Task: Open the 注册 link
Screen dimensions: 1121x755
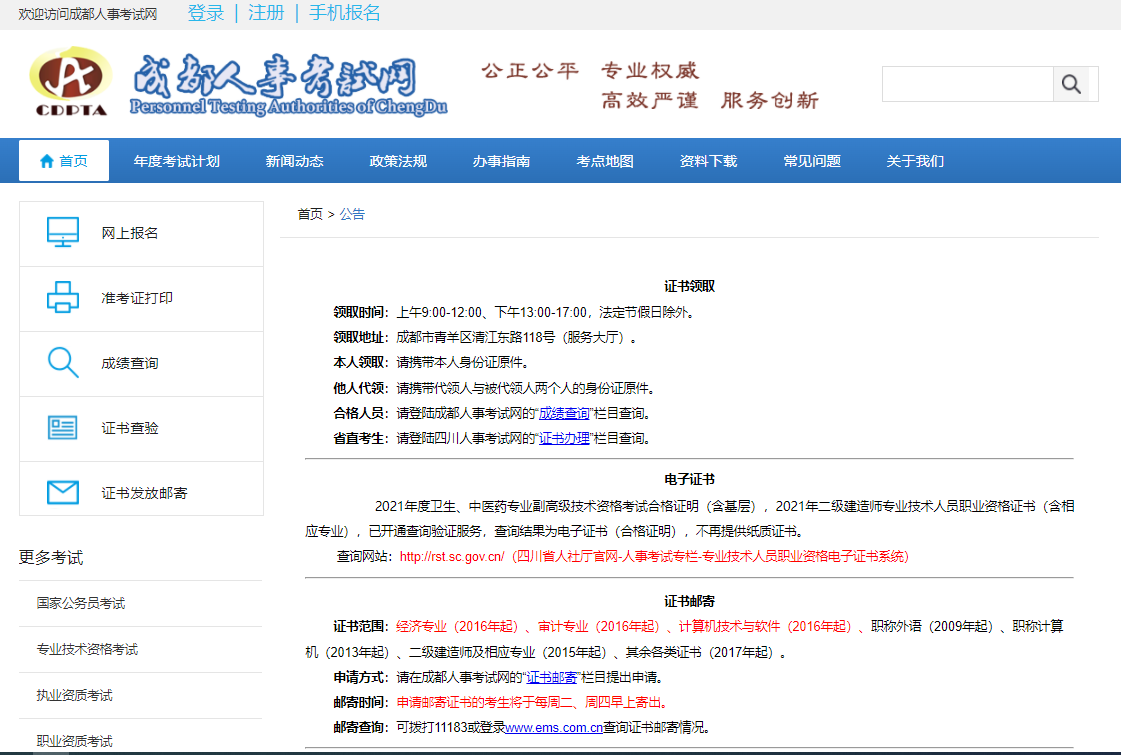Action: (x=266, y=13)
